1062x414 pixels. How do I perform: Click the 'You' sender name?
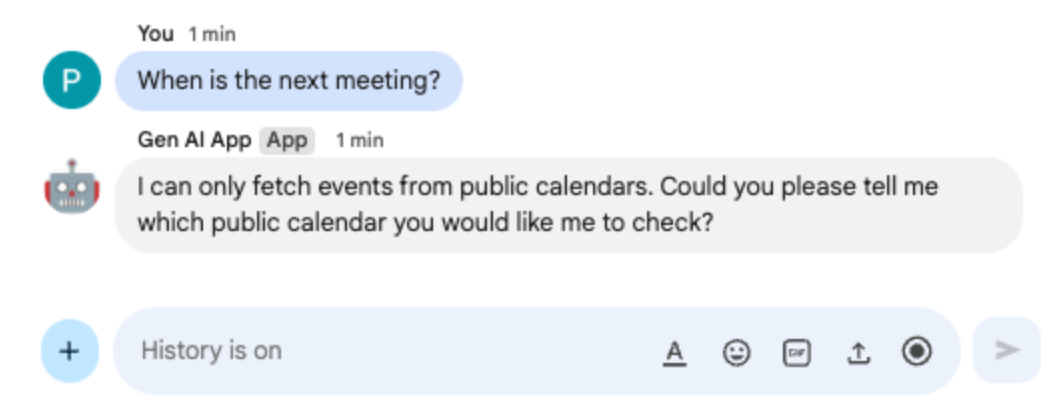coord(155,33)
